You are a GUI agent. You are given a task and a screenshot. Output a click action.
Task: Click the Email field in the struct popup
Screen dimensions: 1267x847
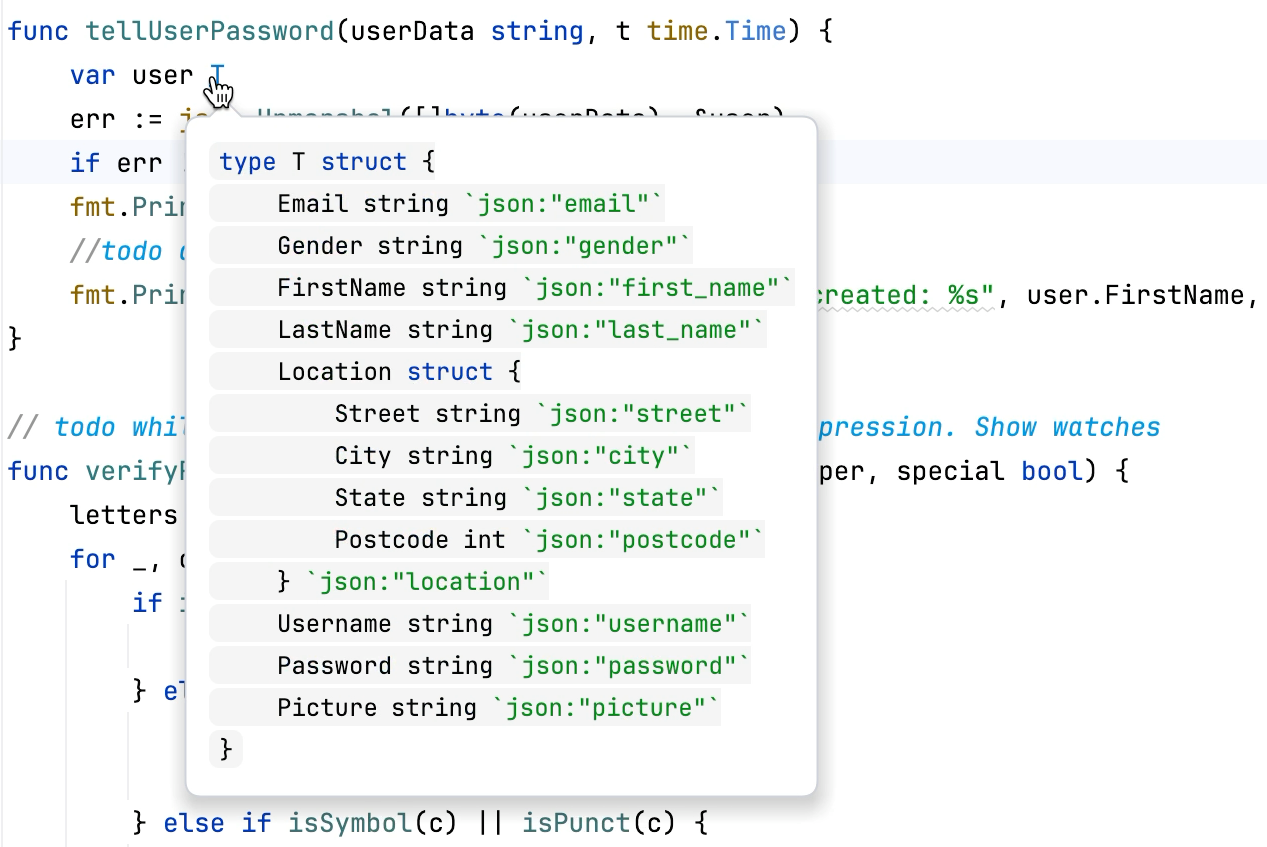(311, 203)
